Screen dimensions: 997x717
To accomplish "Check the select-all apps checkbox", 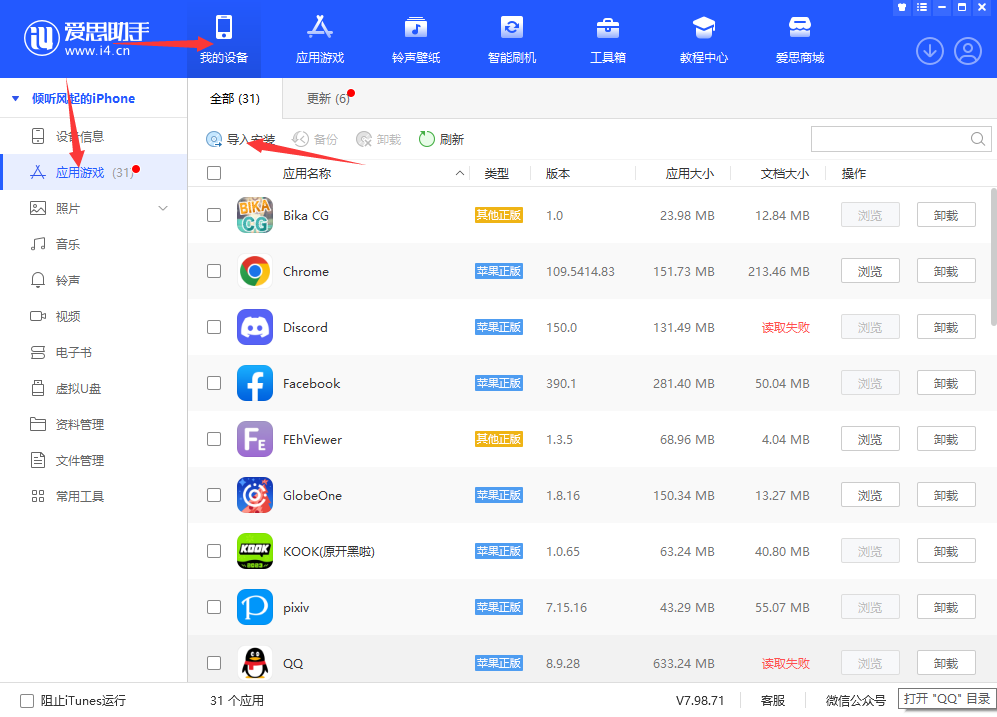I will click(x=214, y=172).
